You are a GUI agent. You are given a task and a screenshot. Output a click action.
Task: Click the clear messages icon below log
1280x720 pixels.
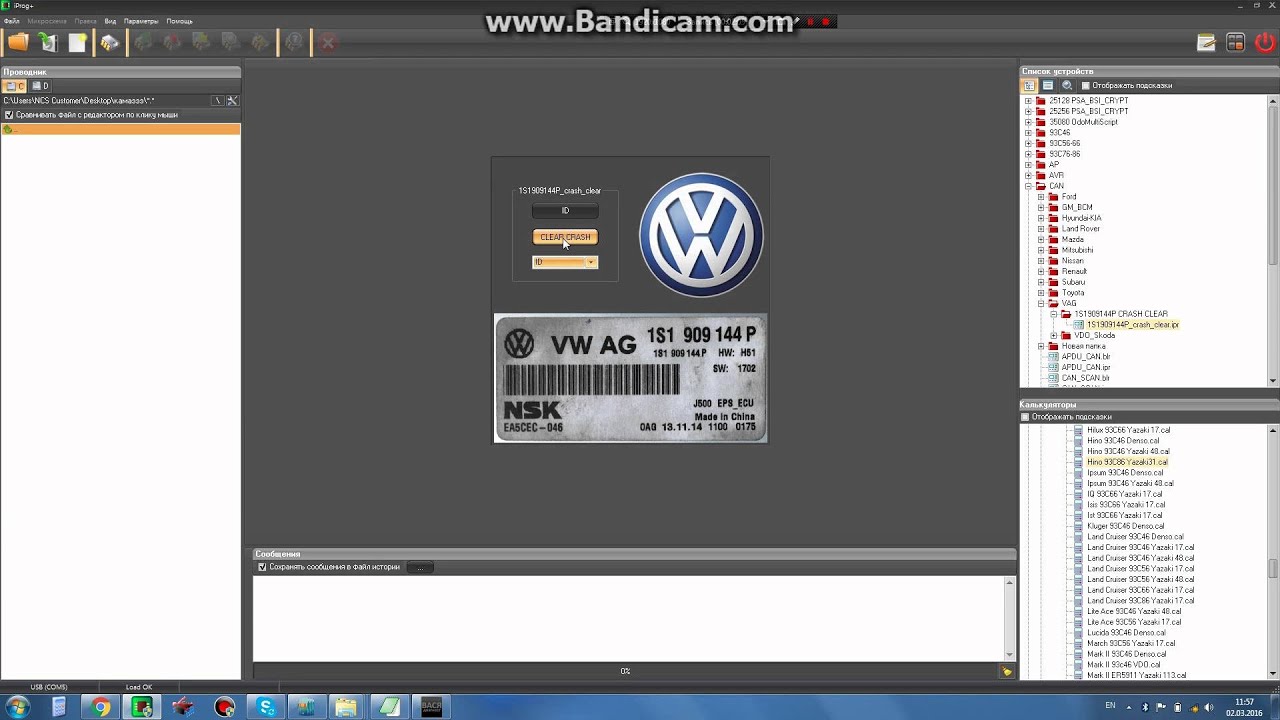1007,671
